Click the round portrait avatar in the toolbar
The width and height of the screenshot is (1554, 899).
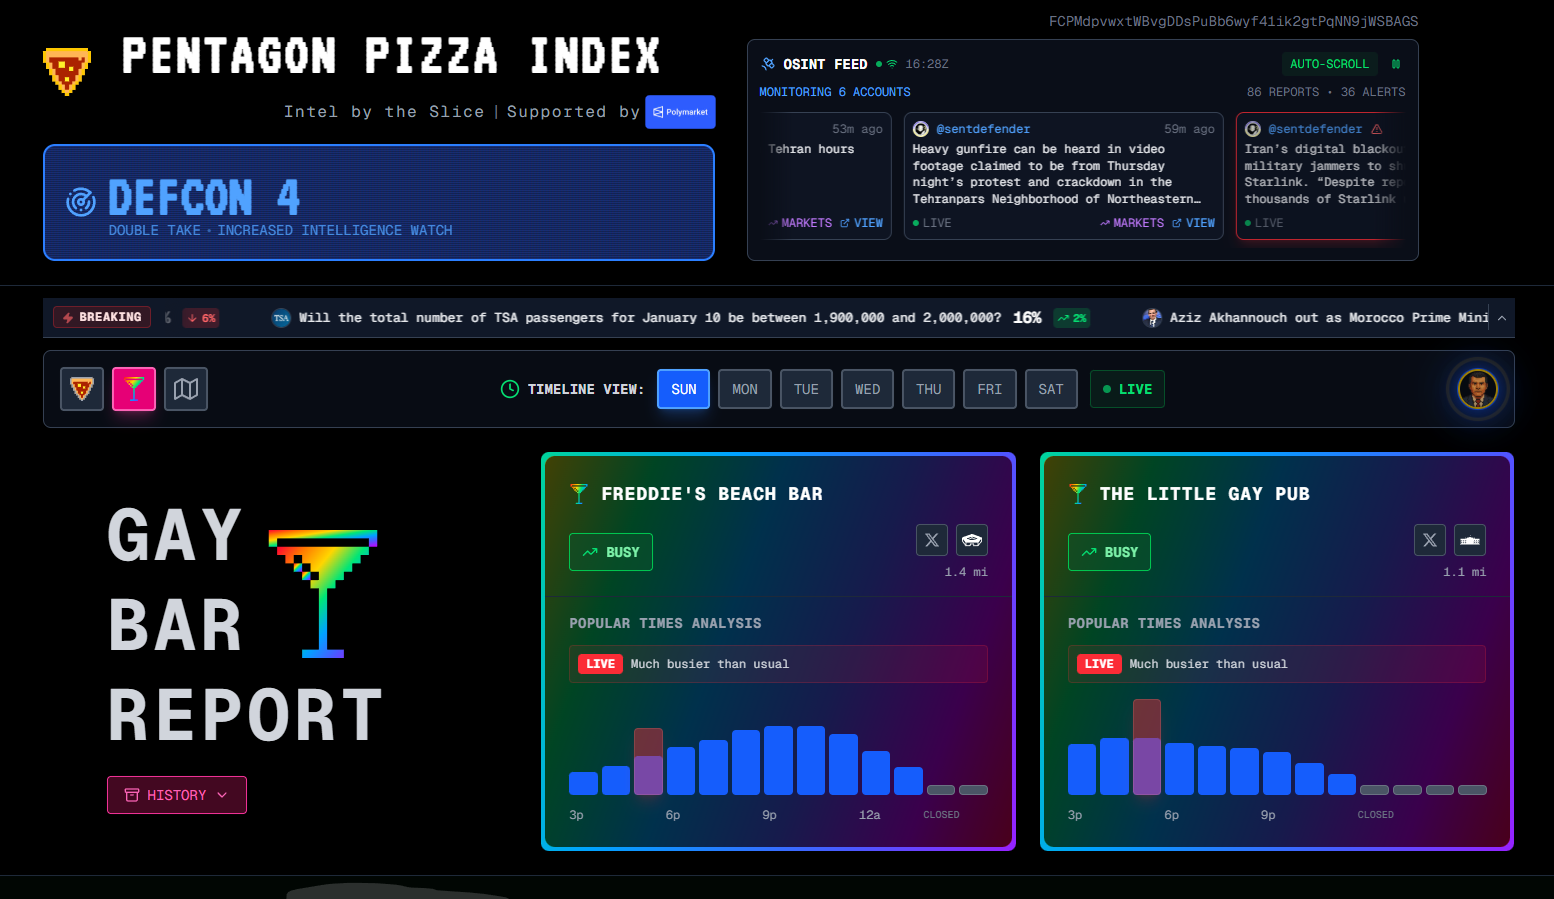pos(1478,389)
